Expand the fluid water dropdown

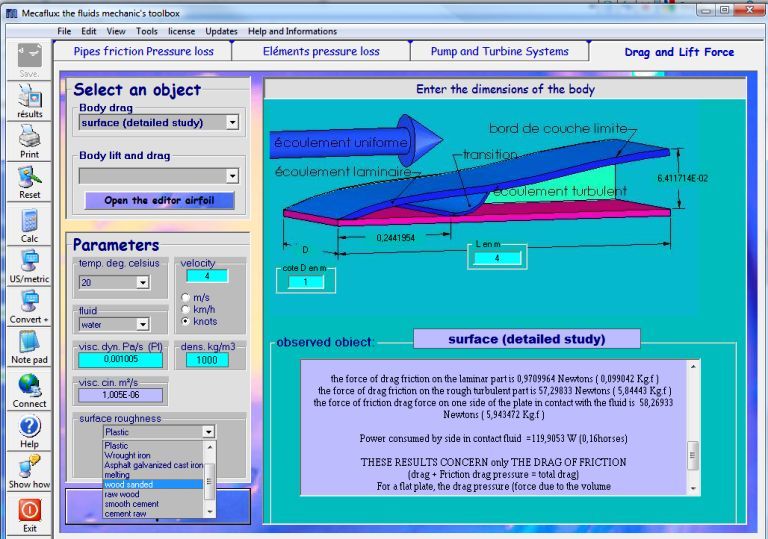point(143,324)
